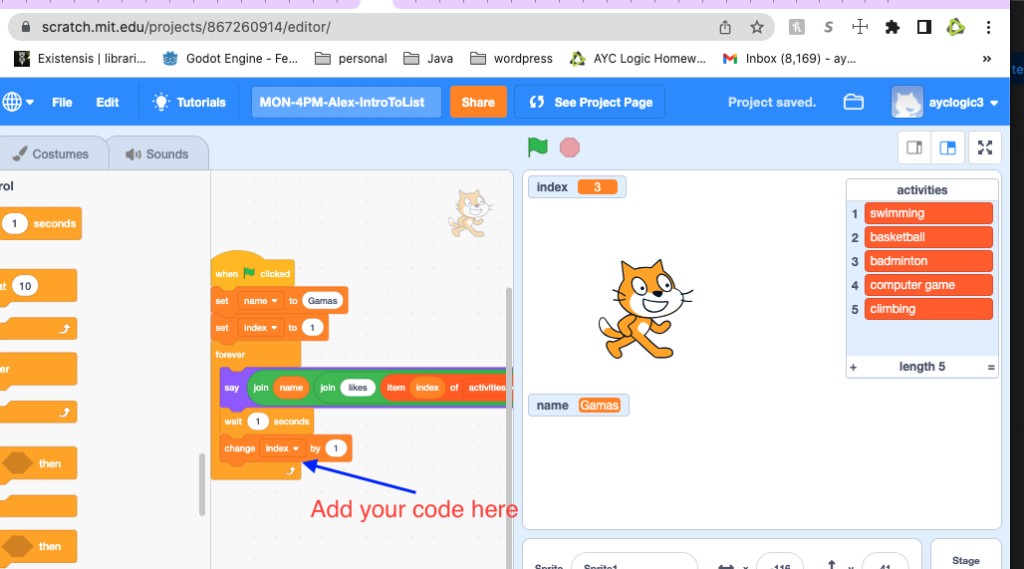Click the cat sprite on stage
The width and height of the screenshot is (1024, 569).
point(644,310)
